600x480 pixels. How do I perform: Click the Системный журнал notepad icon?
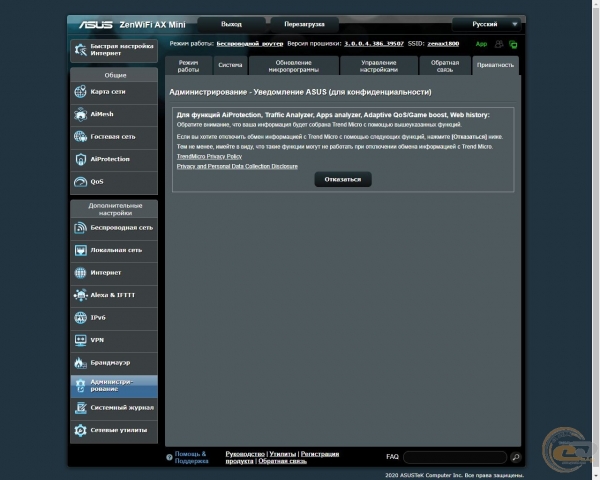(80, 408)
